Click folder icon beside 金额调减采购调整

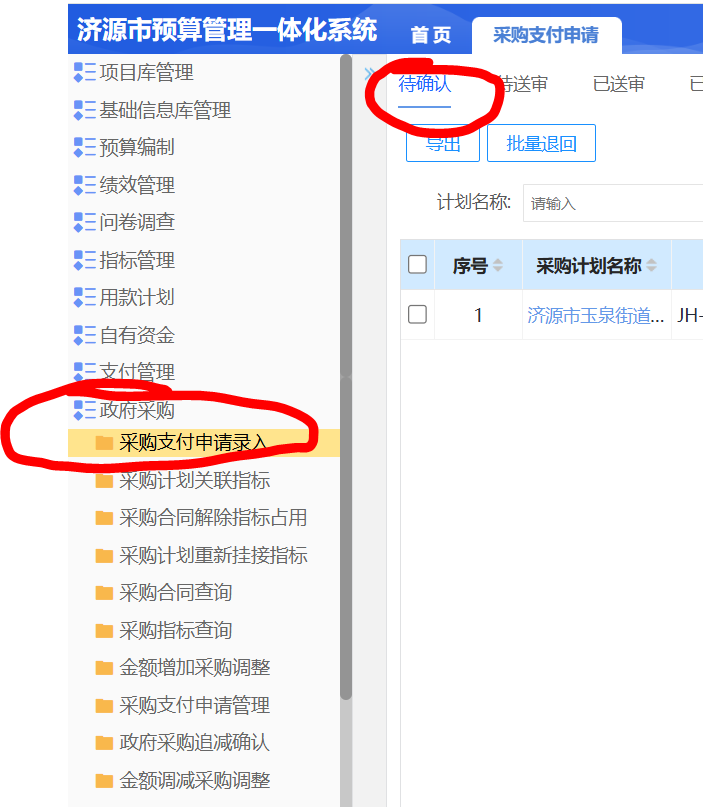pos(104,781)
